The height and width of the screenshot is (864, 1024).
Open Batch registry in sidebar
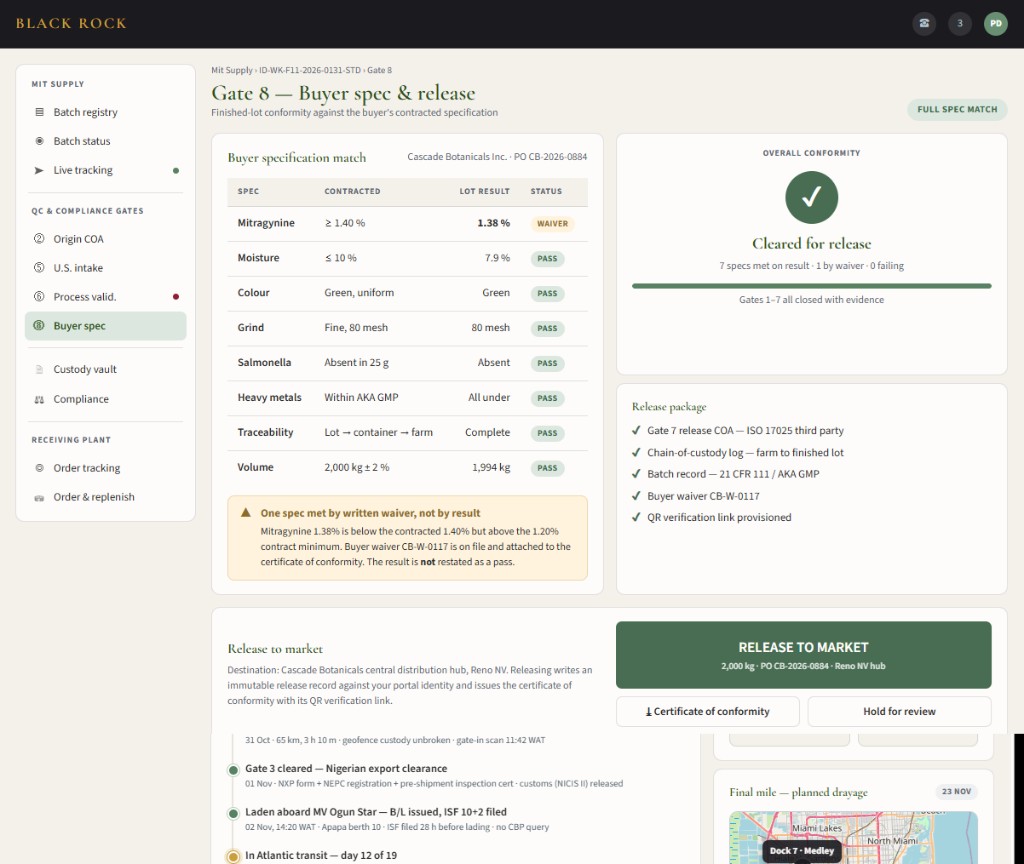[x=106, y=112]
